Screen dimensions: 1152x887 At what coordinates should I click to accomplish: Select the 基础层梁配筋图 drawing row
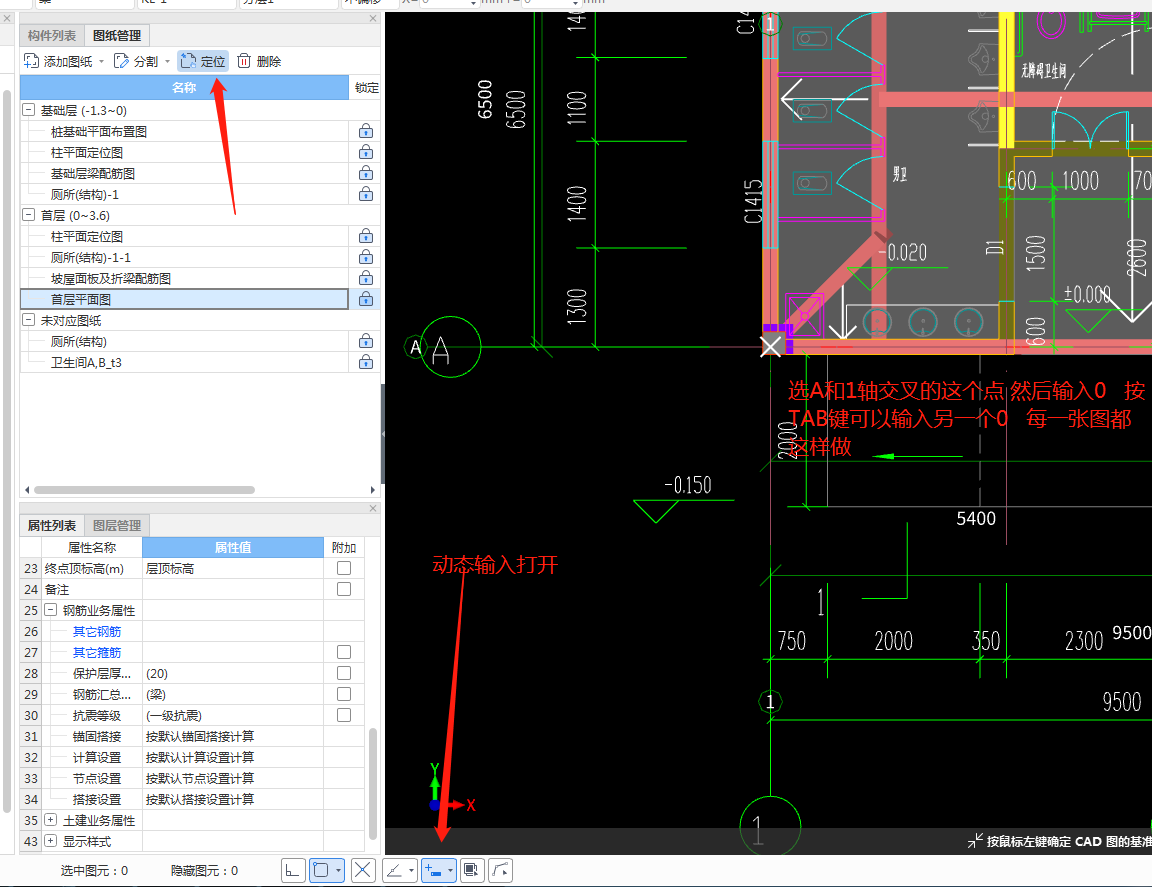point(184,173)
